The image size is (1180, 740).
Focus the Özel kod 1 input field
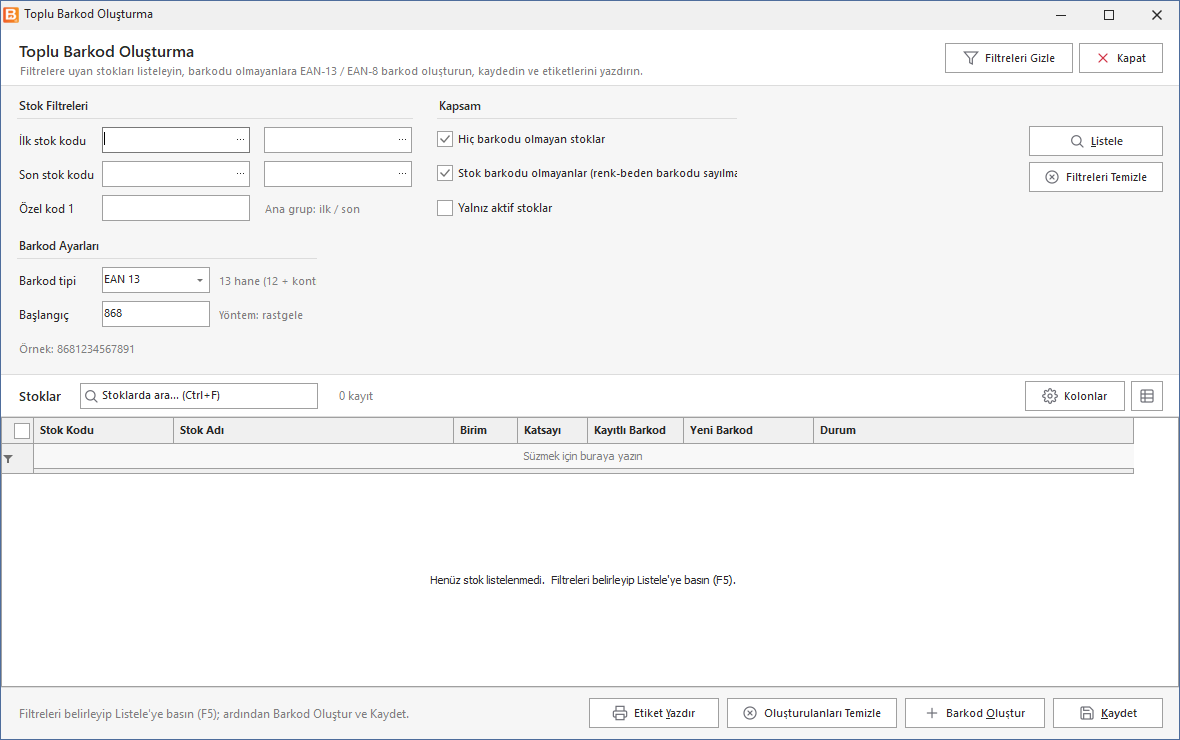[x=176, y=209]
